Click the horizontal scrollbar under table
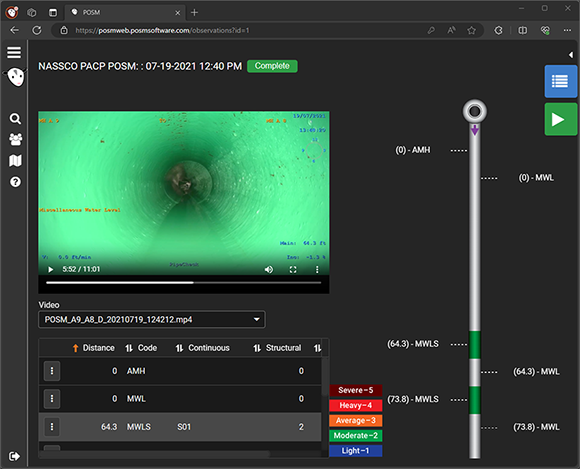Viewport: 580px width, 469px height. 154,453
